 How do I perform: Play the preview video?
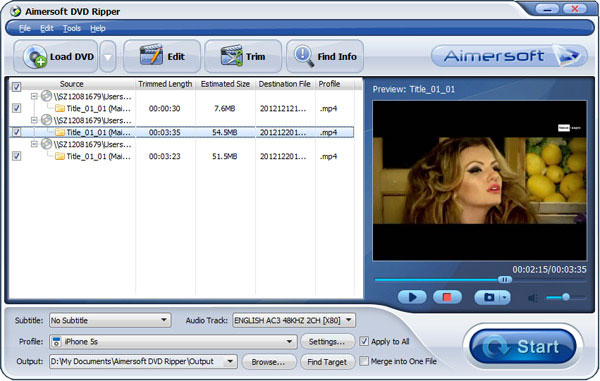pos(412,297)
